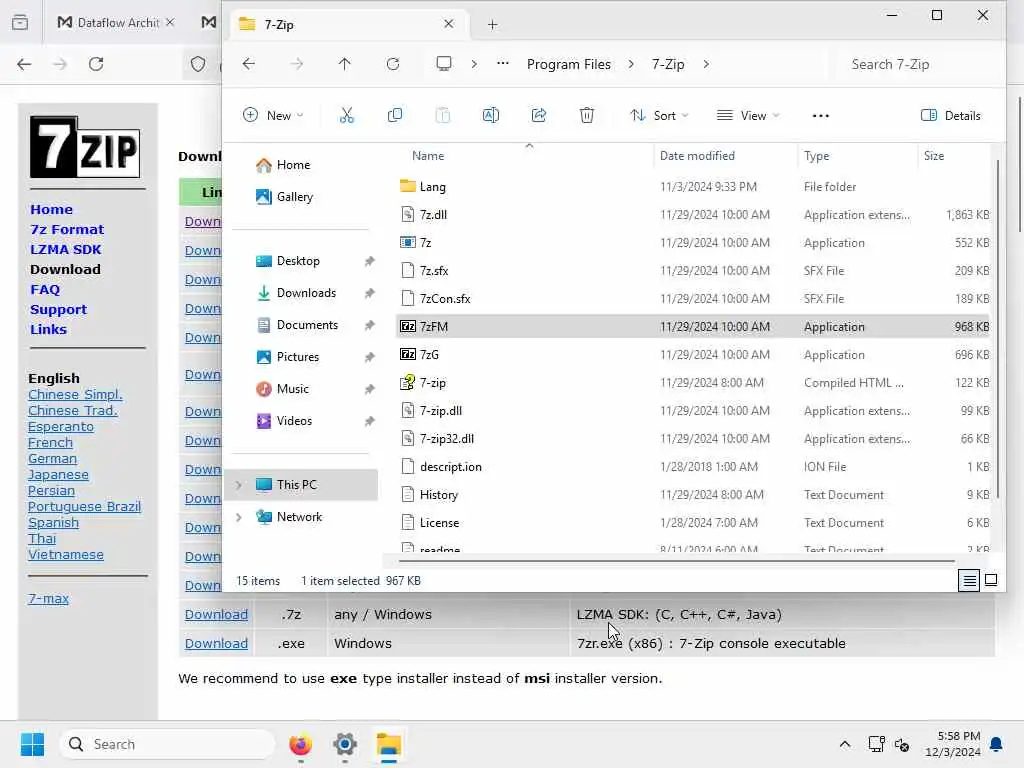Expand the Network tree node

tap(239, 517)
